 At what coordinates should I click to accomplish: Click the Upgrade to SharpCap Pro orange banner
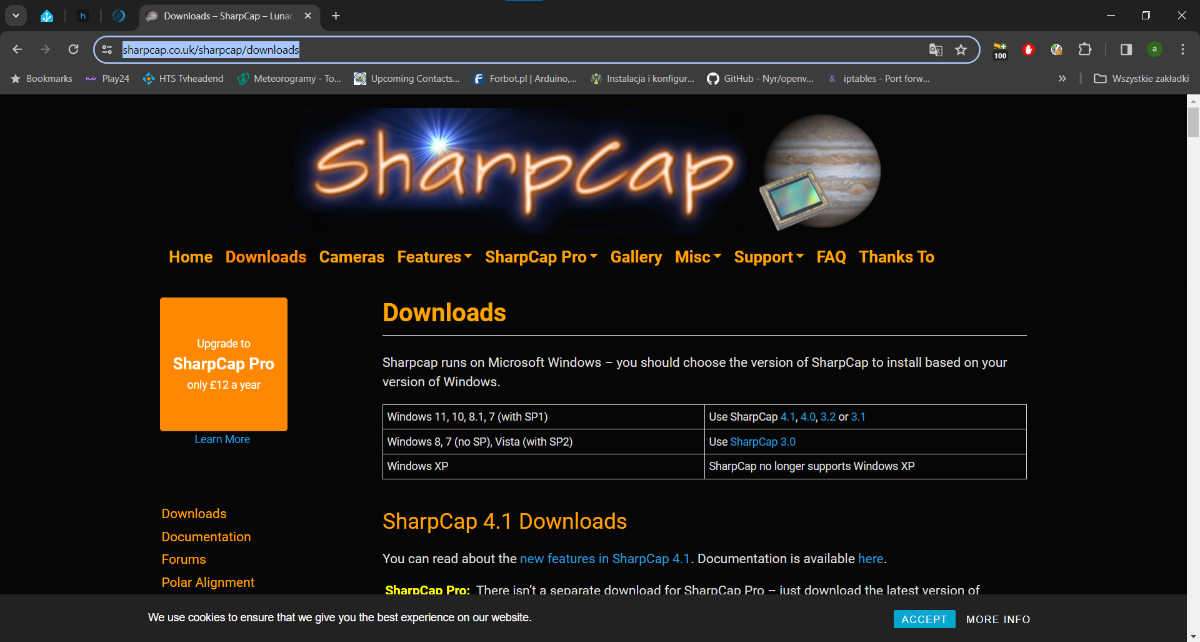223,364
